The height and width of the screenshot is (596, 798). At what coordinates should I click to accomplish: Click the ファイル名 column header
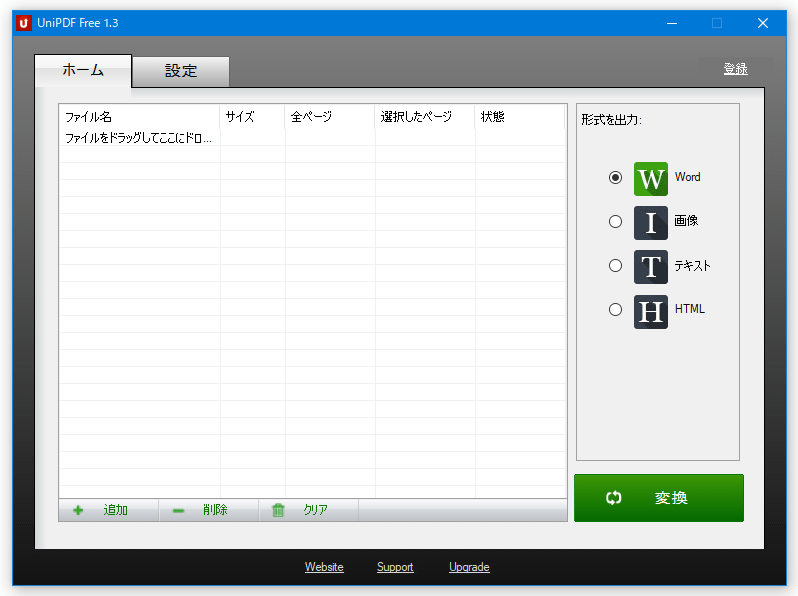139,117
